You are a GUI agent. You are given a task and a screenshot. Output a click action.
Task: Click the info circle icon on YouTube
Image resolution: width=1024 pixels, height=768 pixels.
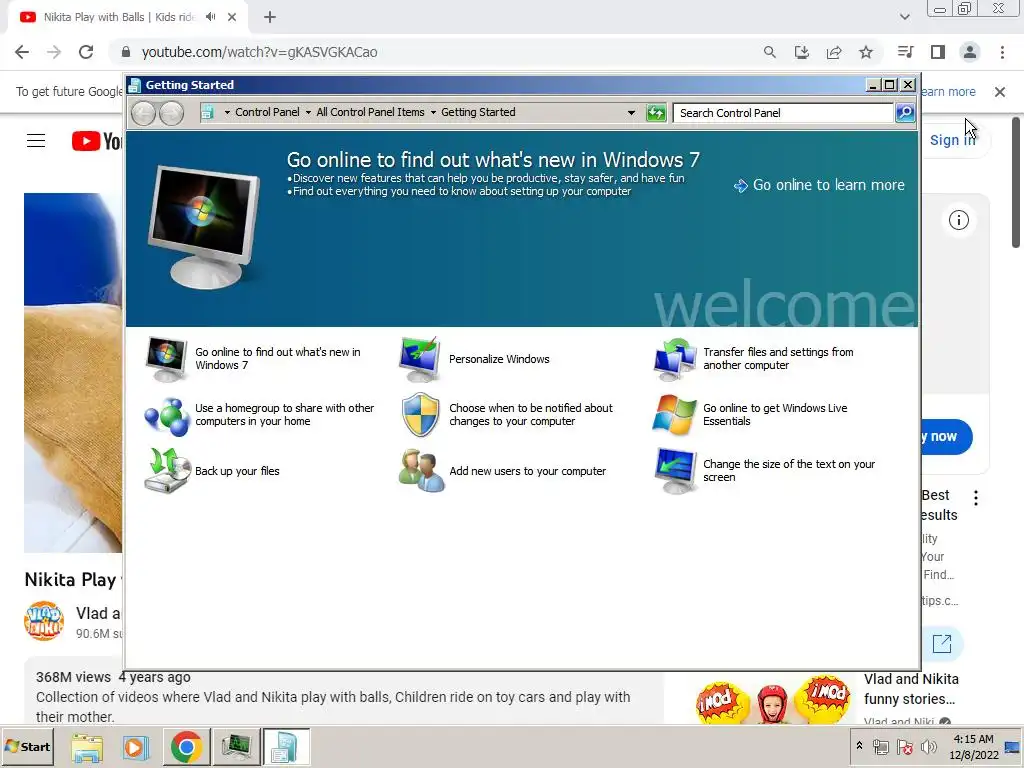coord(958,220)
